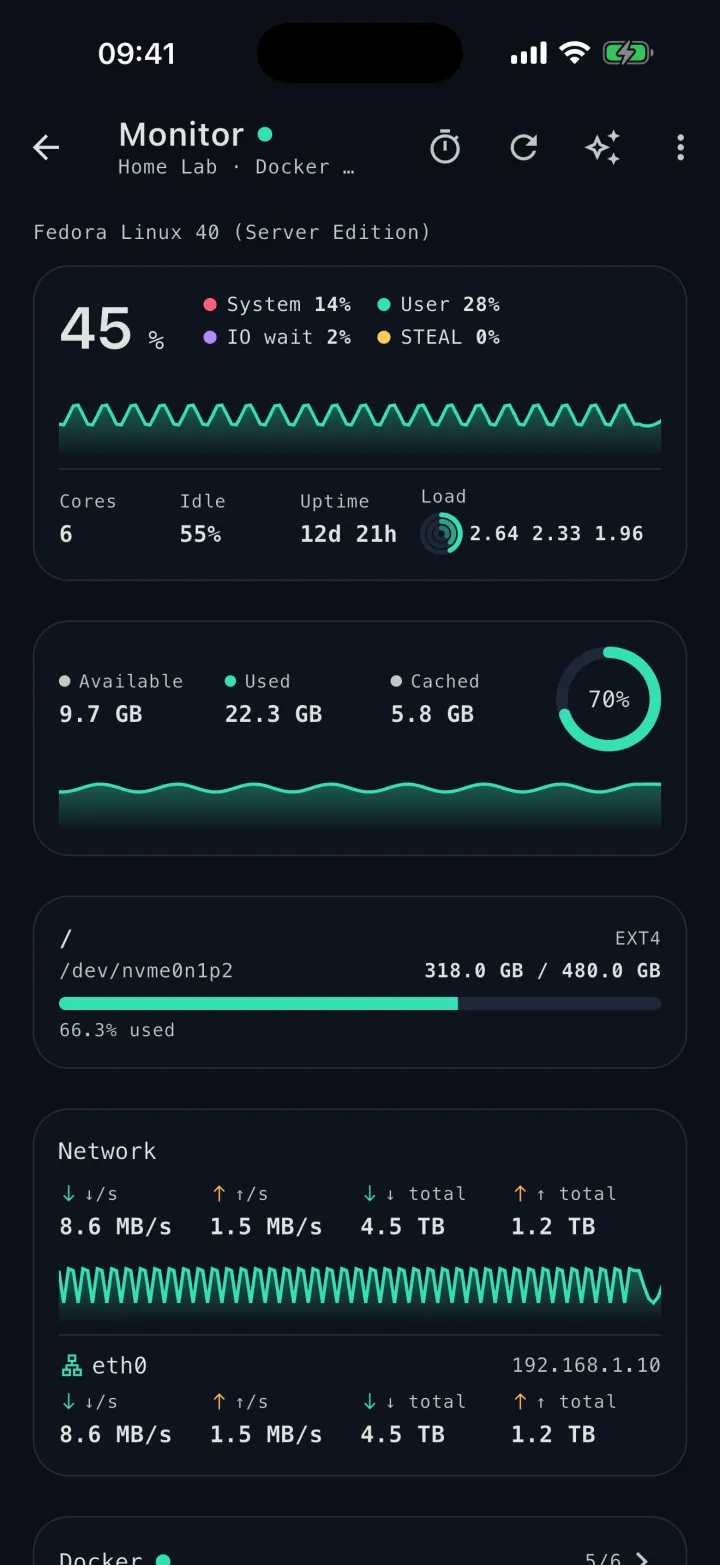Tap the Available 9.7 GB value

click(x=100, y=714)
